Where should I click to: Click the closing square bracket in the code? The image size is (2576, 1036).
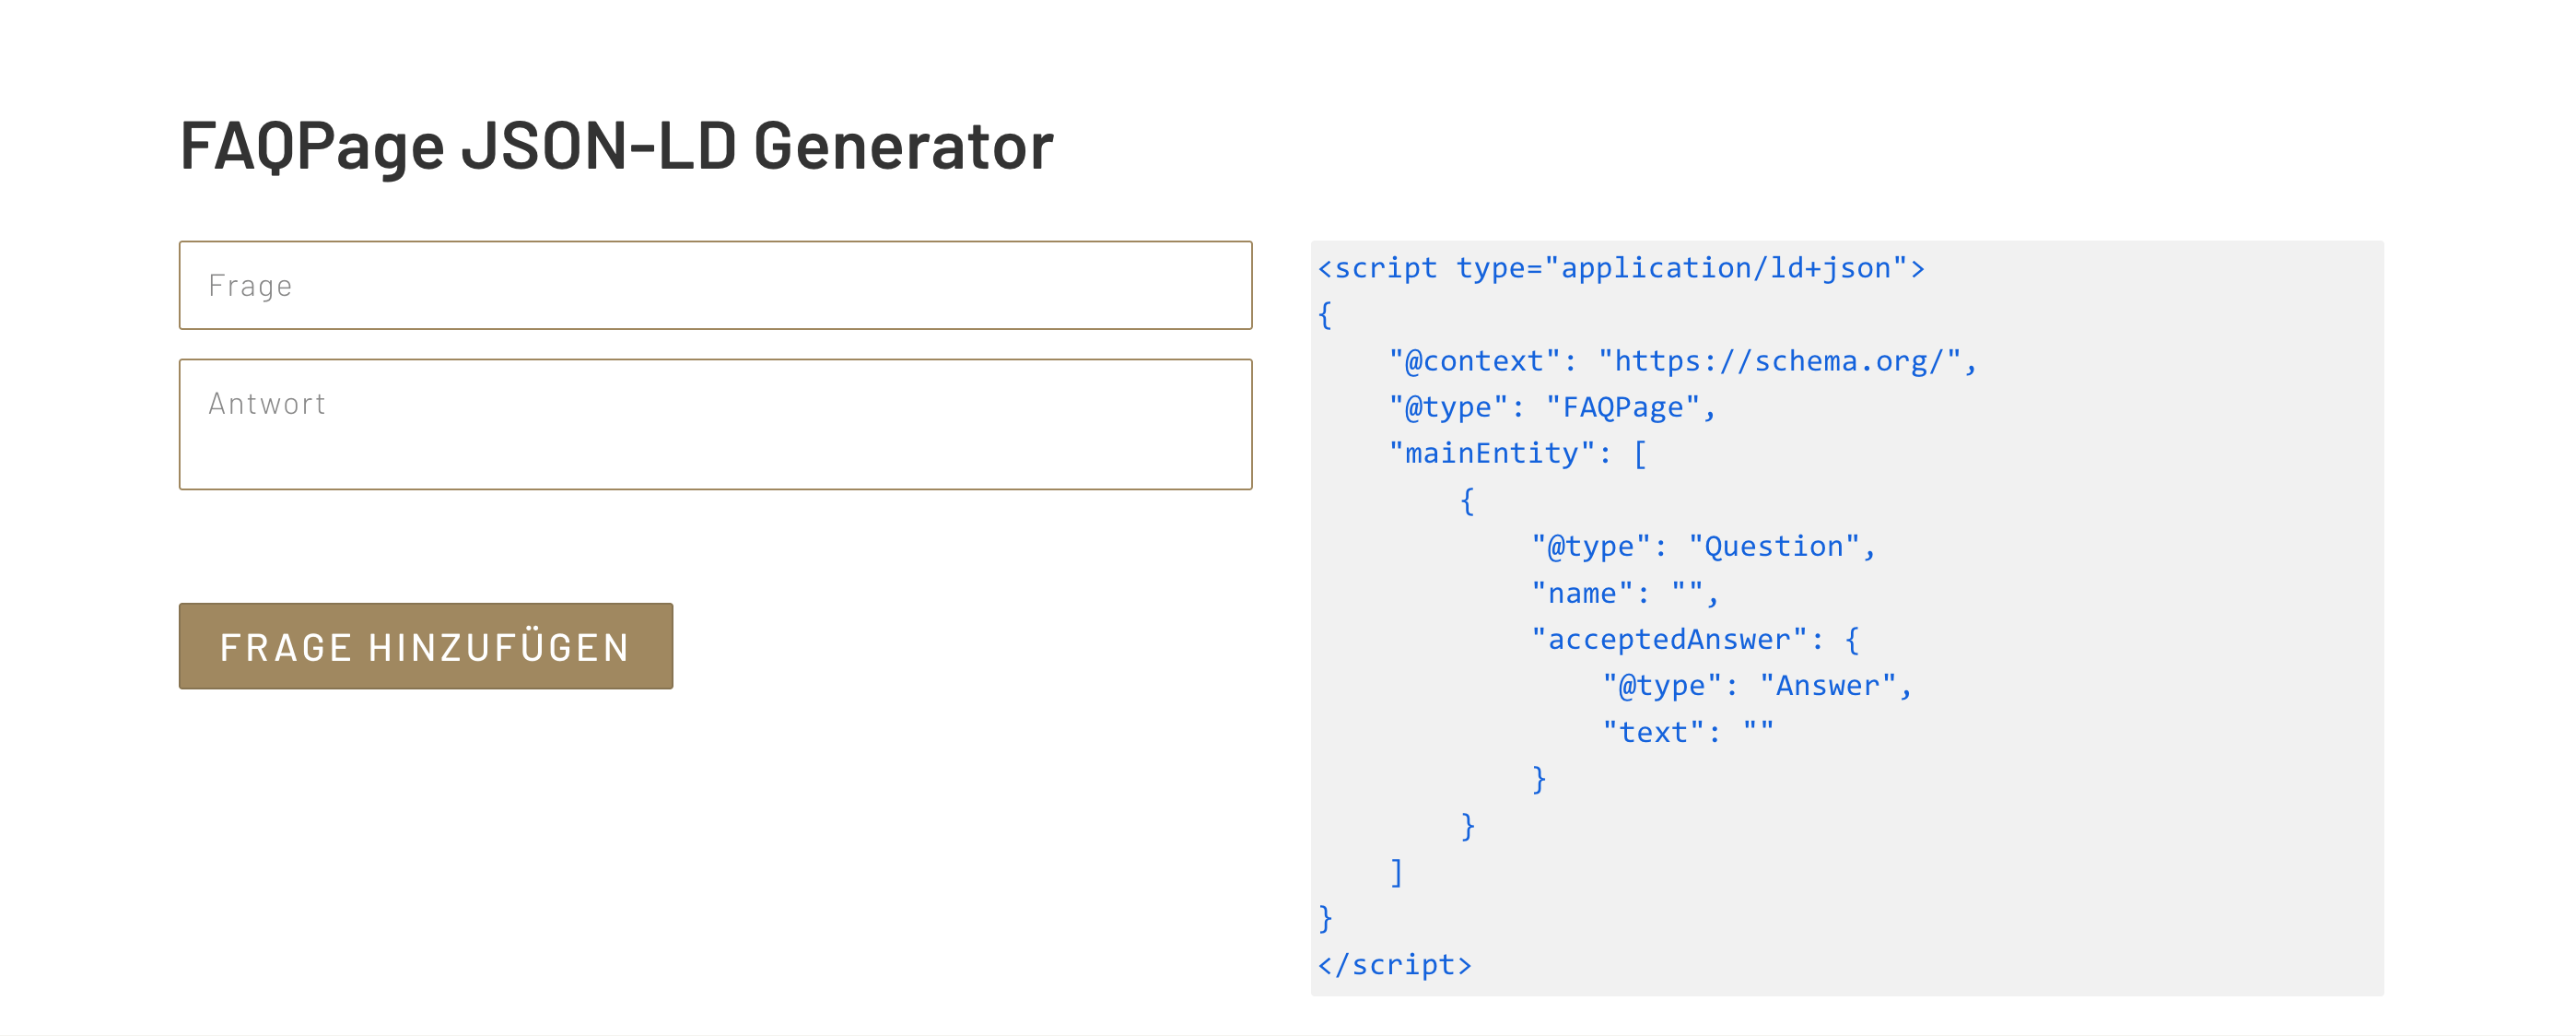click(x=1397, y=872)
